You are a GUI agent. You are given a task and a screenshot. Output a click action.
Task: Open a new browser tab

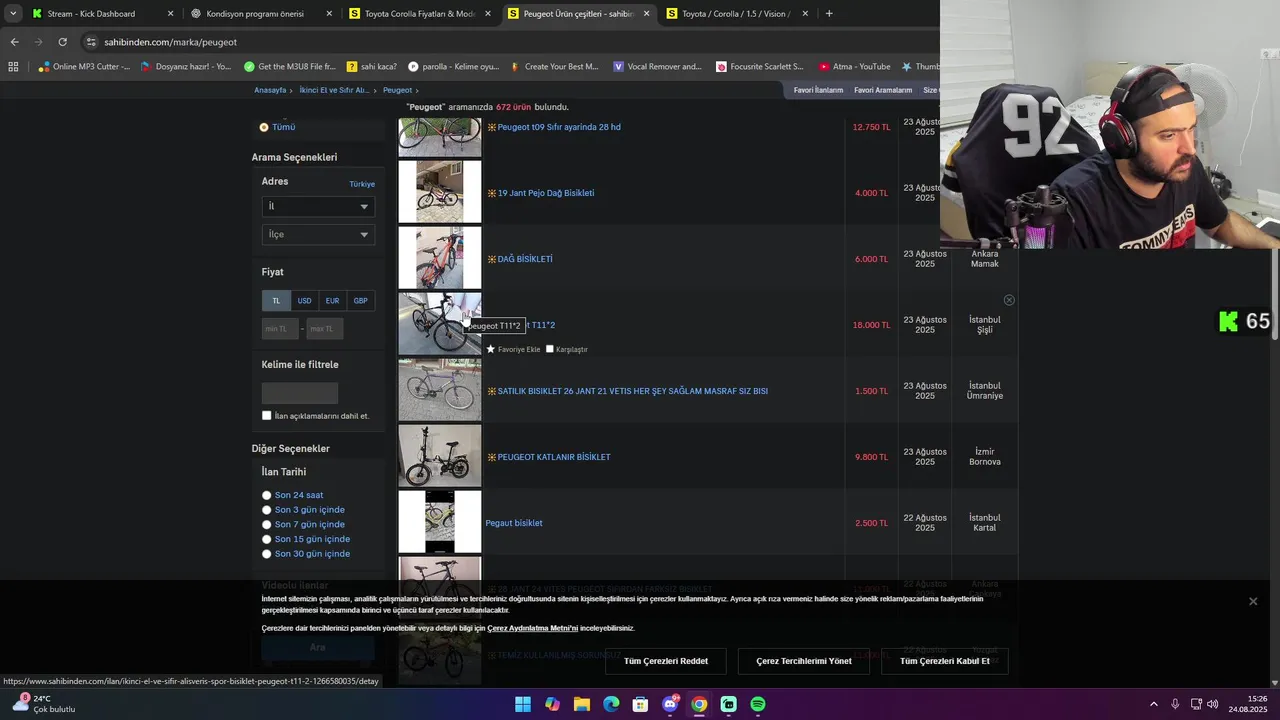829,14
